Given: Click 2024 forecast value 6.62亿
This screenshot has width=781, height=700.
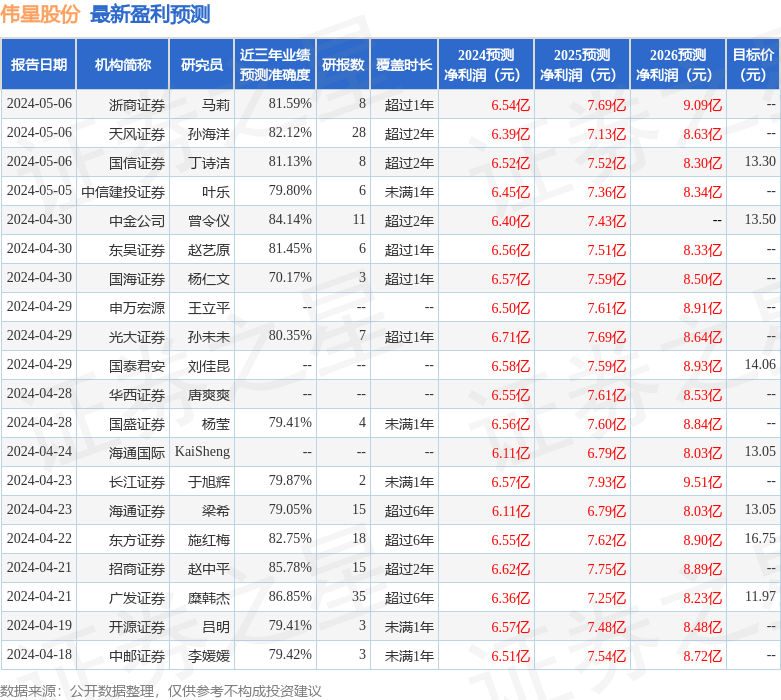Looking at the screenshot, I should [x=511, y=569].
